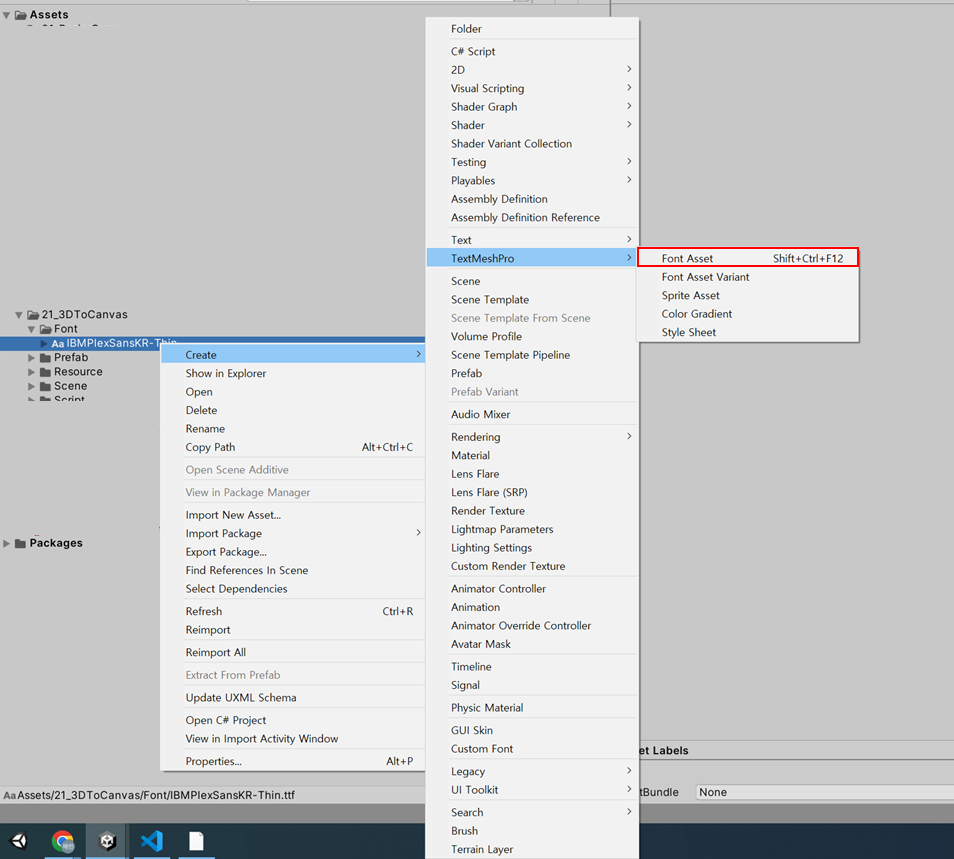The height and width of the screenshot is (859, 954).
Task: Click the IBMPlexSansKR font file icon
Action: 58,344
